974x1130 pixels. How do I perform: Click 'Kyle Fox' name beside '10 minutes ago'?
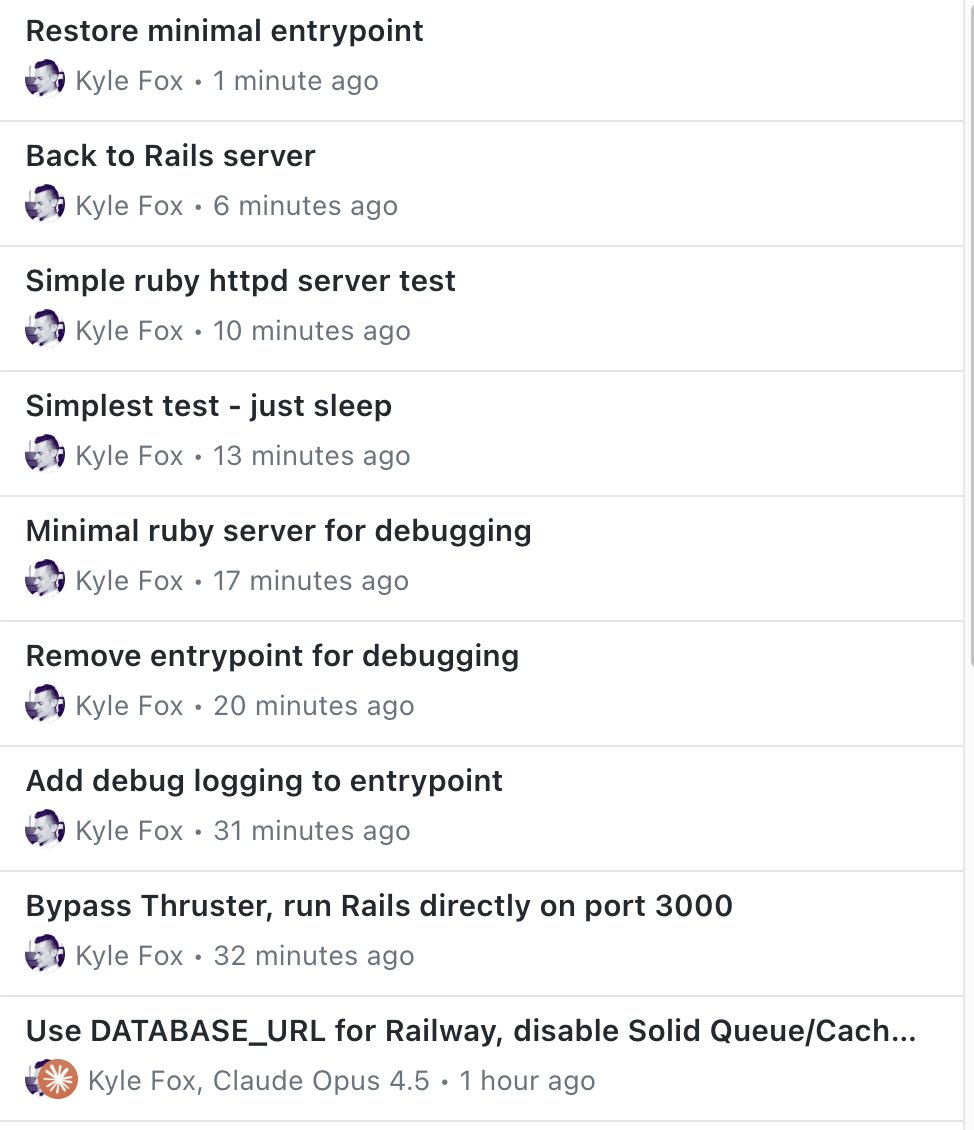coord(130,331)
